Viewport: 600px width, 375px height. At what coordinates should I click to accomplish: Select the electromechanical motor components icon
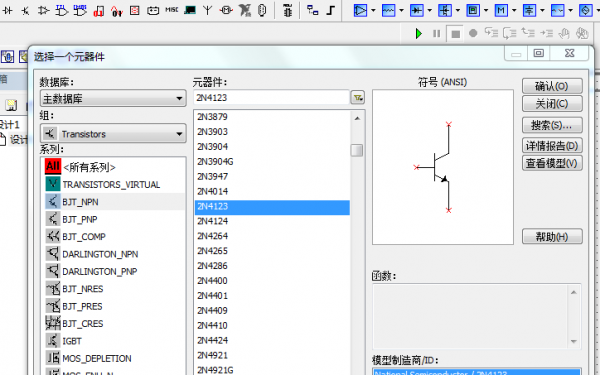tap(226, 10)
